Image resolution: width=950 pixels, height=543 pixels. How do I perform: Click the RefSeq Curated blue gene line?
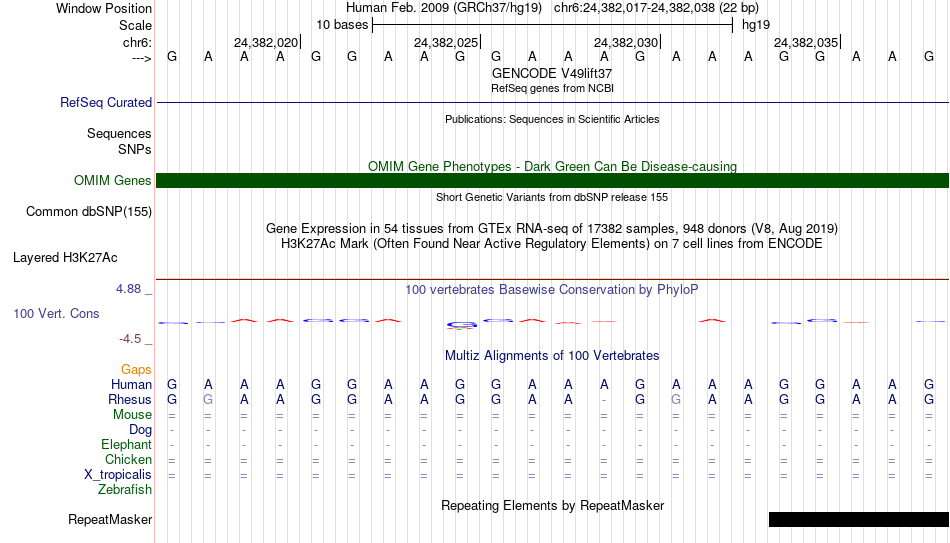pos(552,102)
